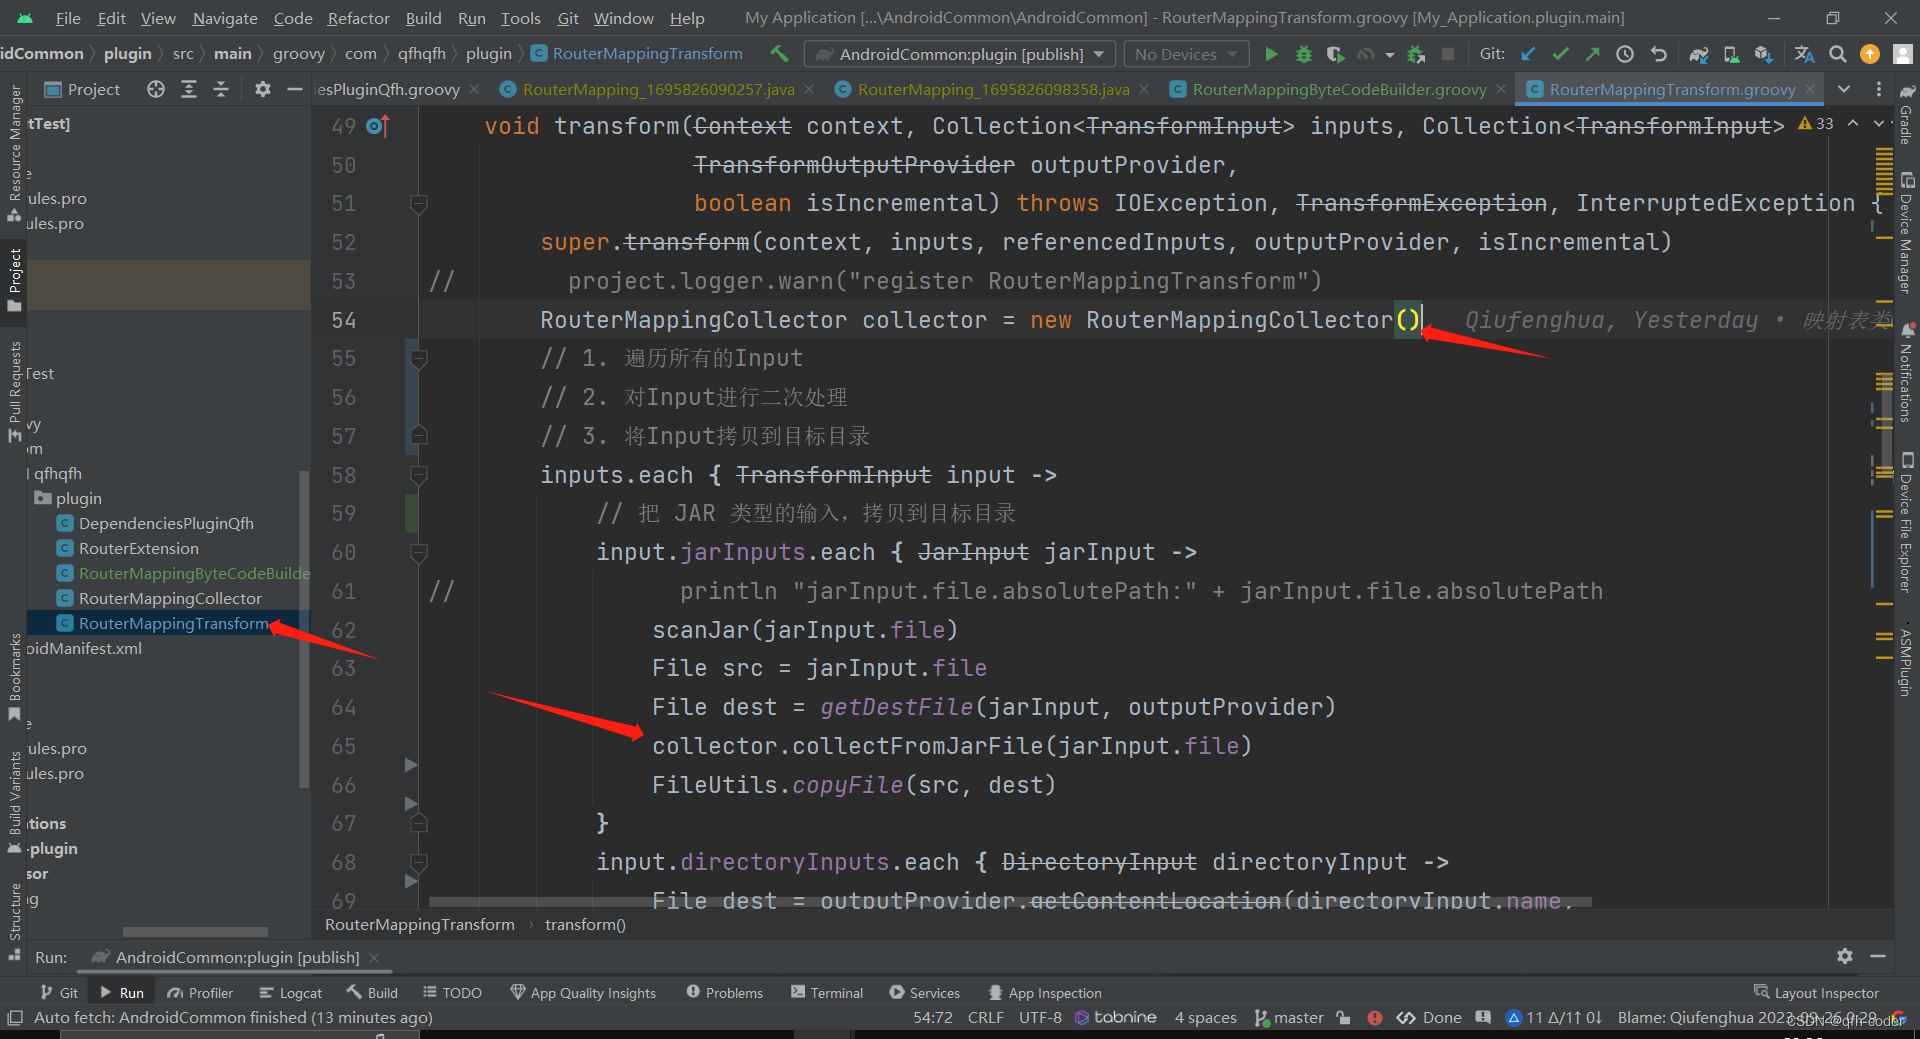
Task: Collapse all in Project panel
Action: (x=221, y=89)
